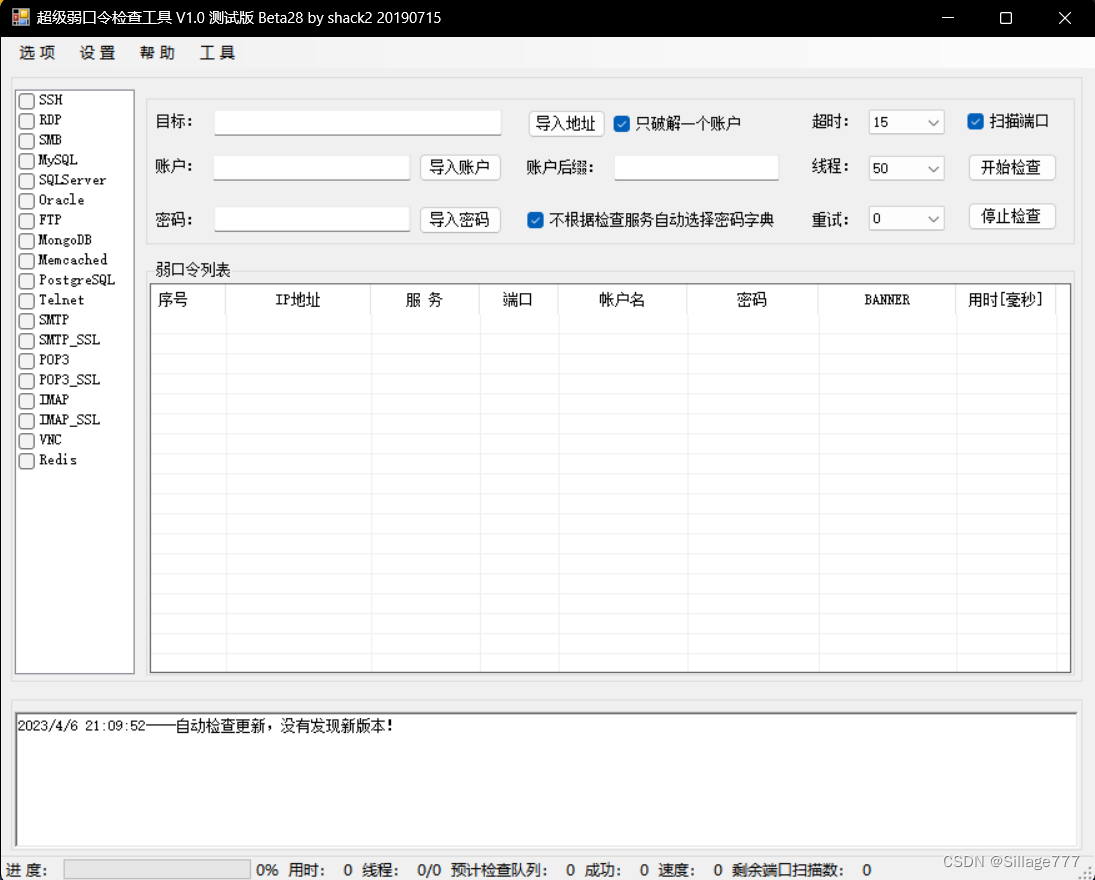The height and width of the screenshot is (880, 1095).
Task: Toggle the 扫描端口 checkbox
Action: tap(976, 122)
